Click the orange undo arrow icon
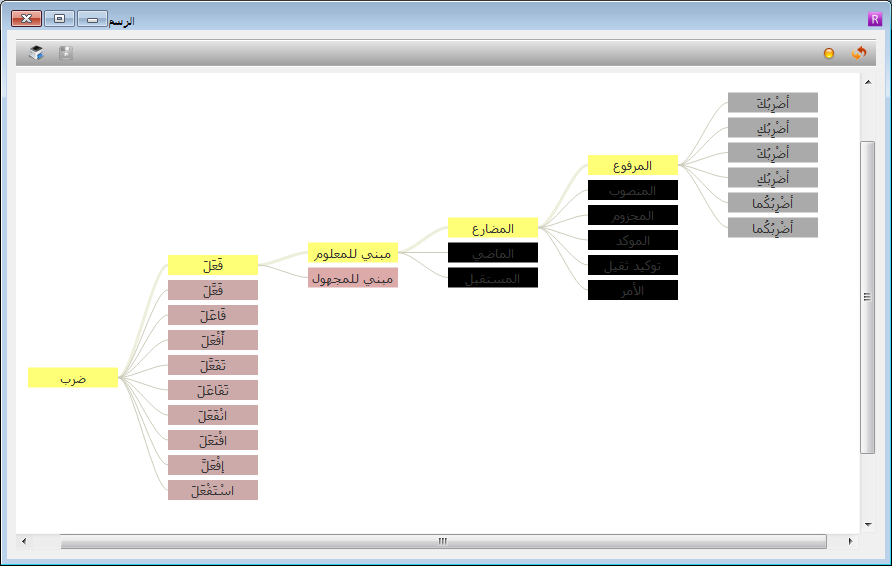 coord(858,53)
